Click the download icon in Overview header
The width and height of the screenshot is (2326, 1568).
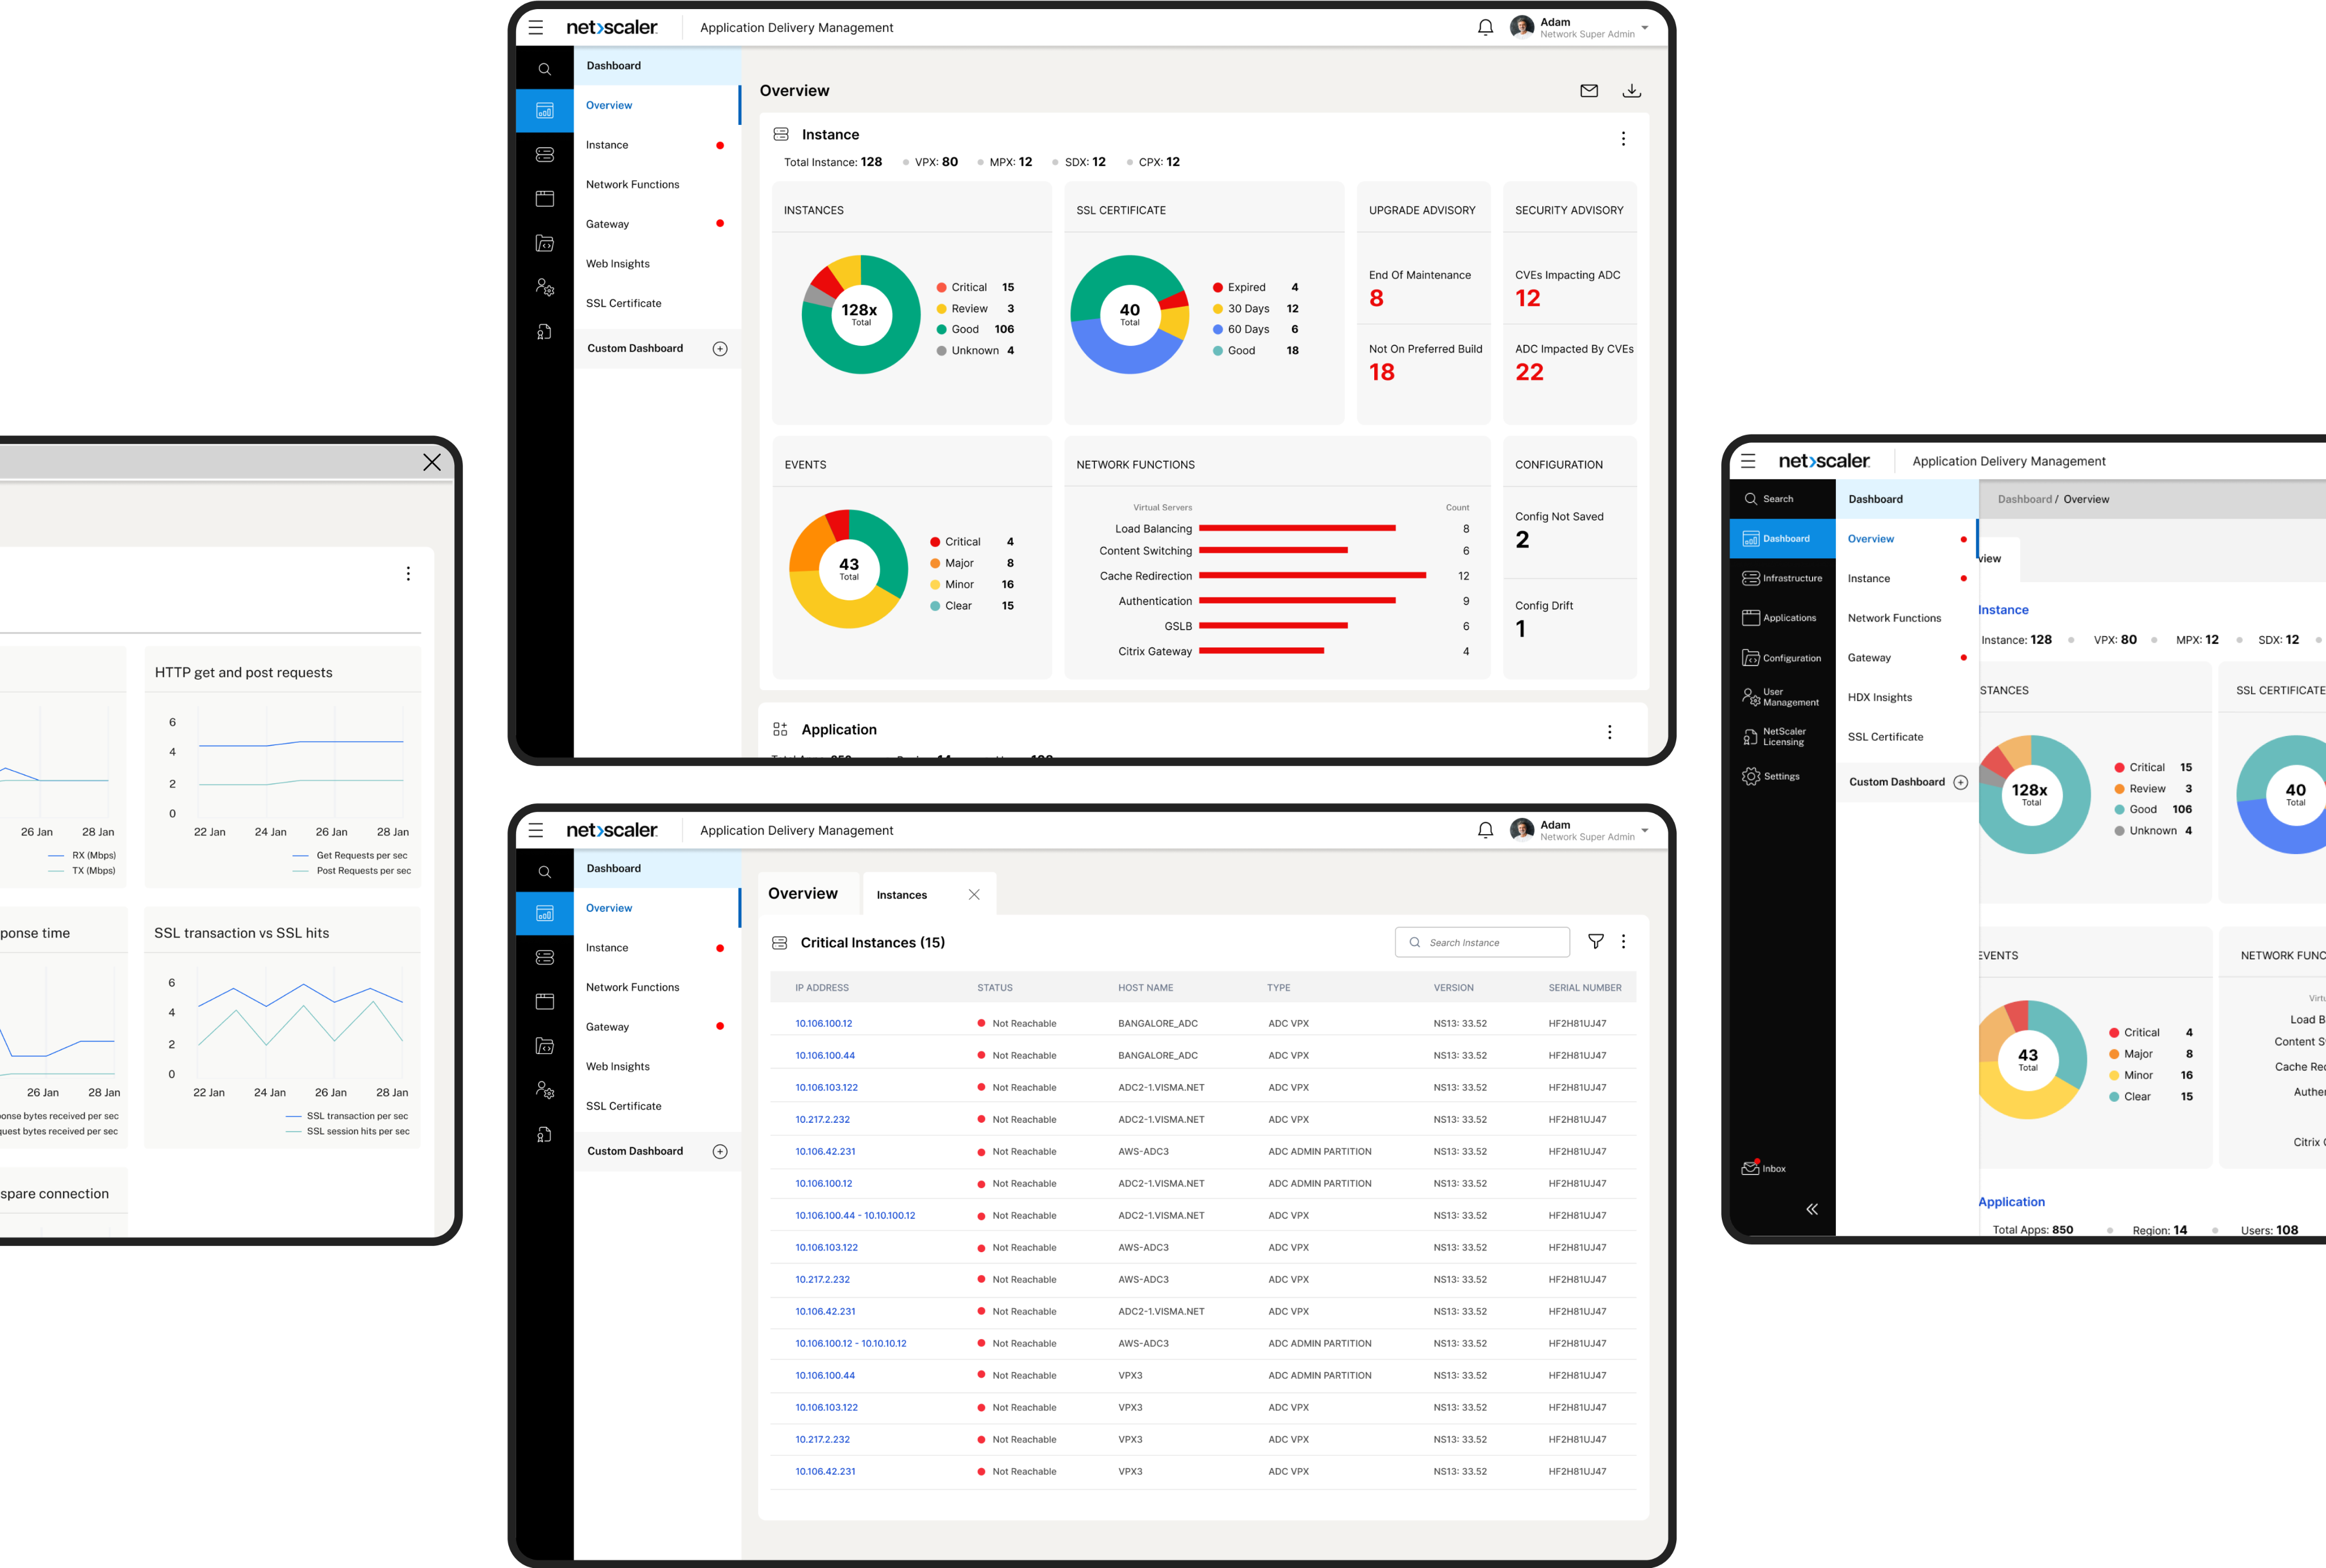[x=1631, y=91]
